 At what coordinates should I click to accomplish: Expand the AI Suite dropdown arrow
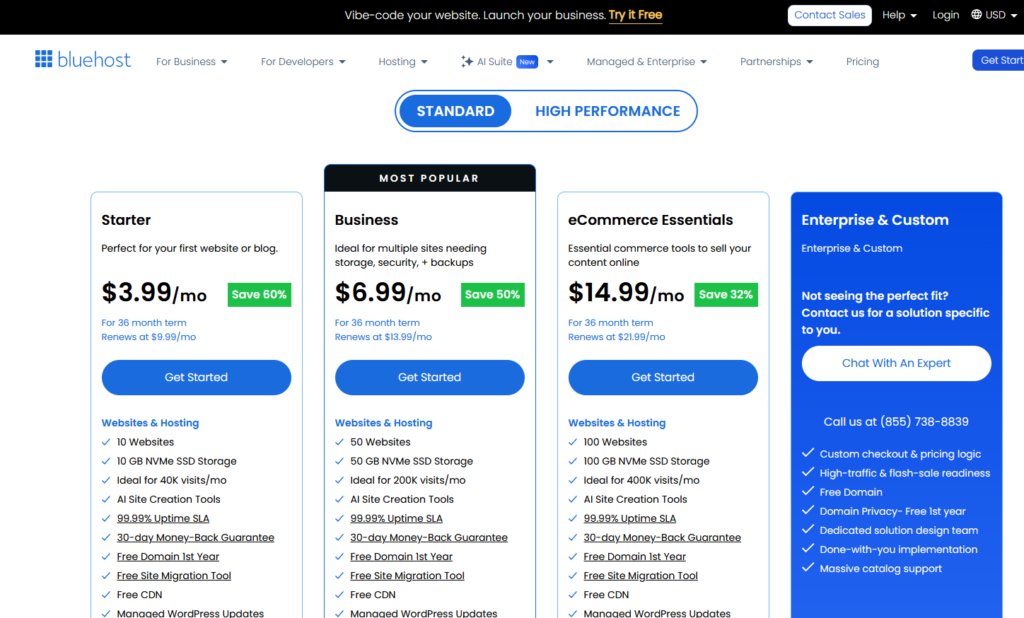(550, 61)
